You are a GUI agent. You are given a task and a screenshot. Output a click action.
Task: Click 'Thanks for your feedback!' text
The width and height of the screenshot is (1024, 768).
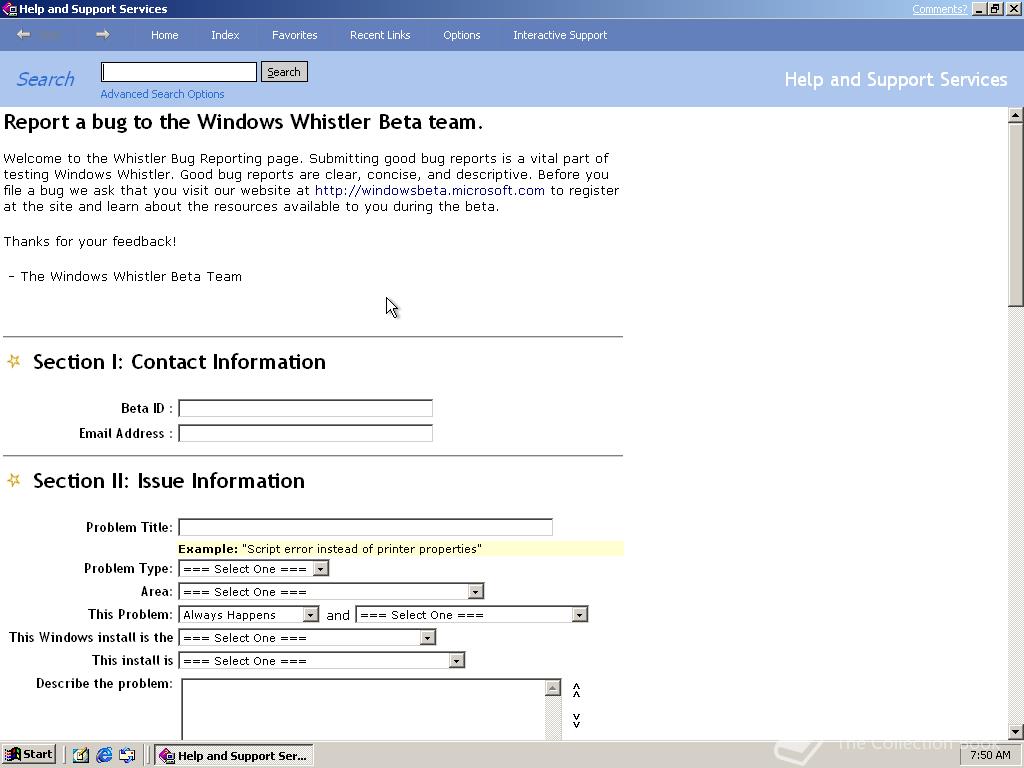(90, 242)
